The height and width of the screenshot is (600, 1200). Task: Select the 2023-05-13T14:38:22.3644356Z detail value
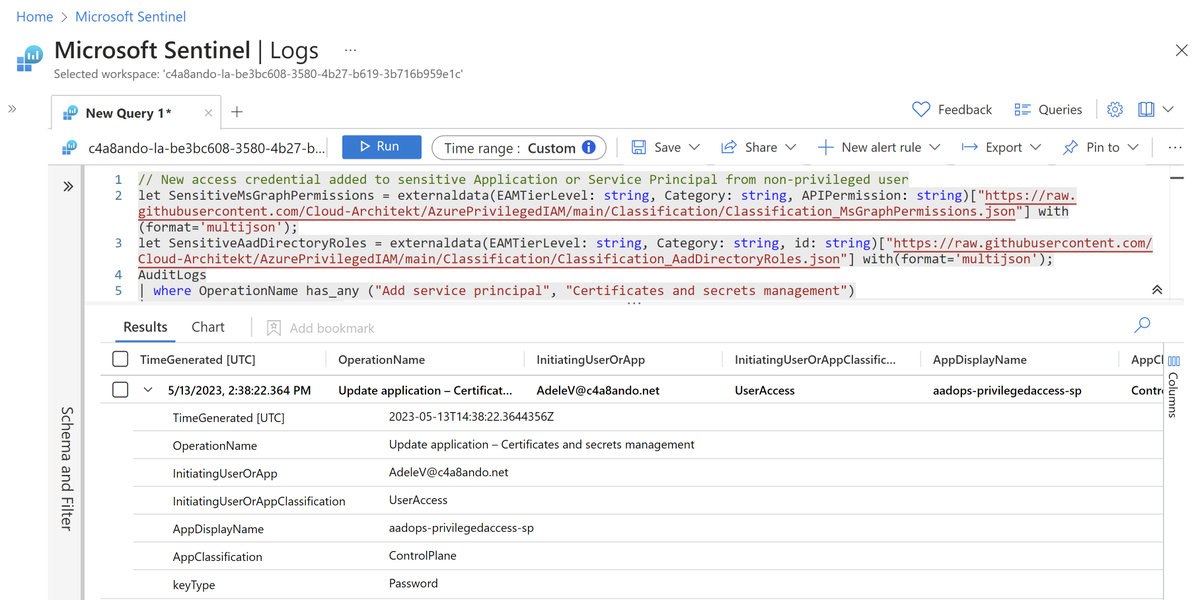[x=471, y=417]
